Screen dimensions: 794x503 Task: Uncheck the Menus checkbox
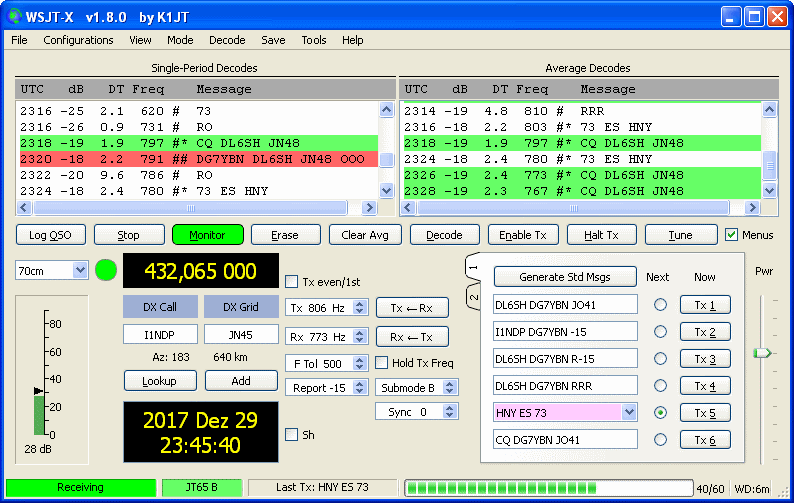[x=732, y=235]
